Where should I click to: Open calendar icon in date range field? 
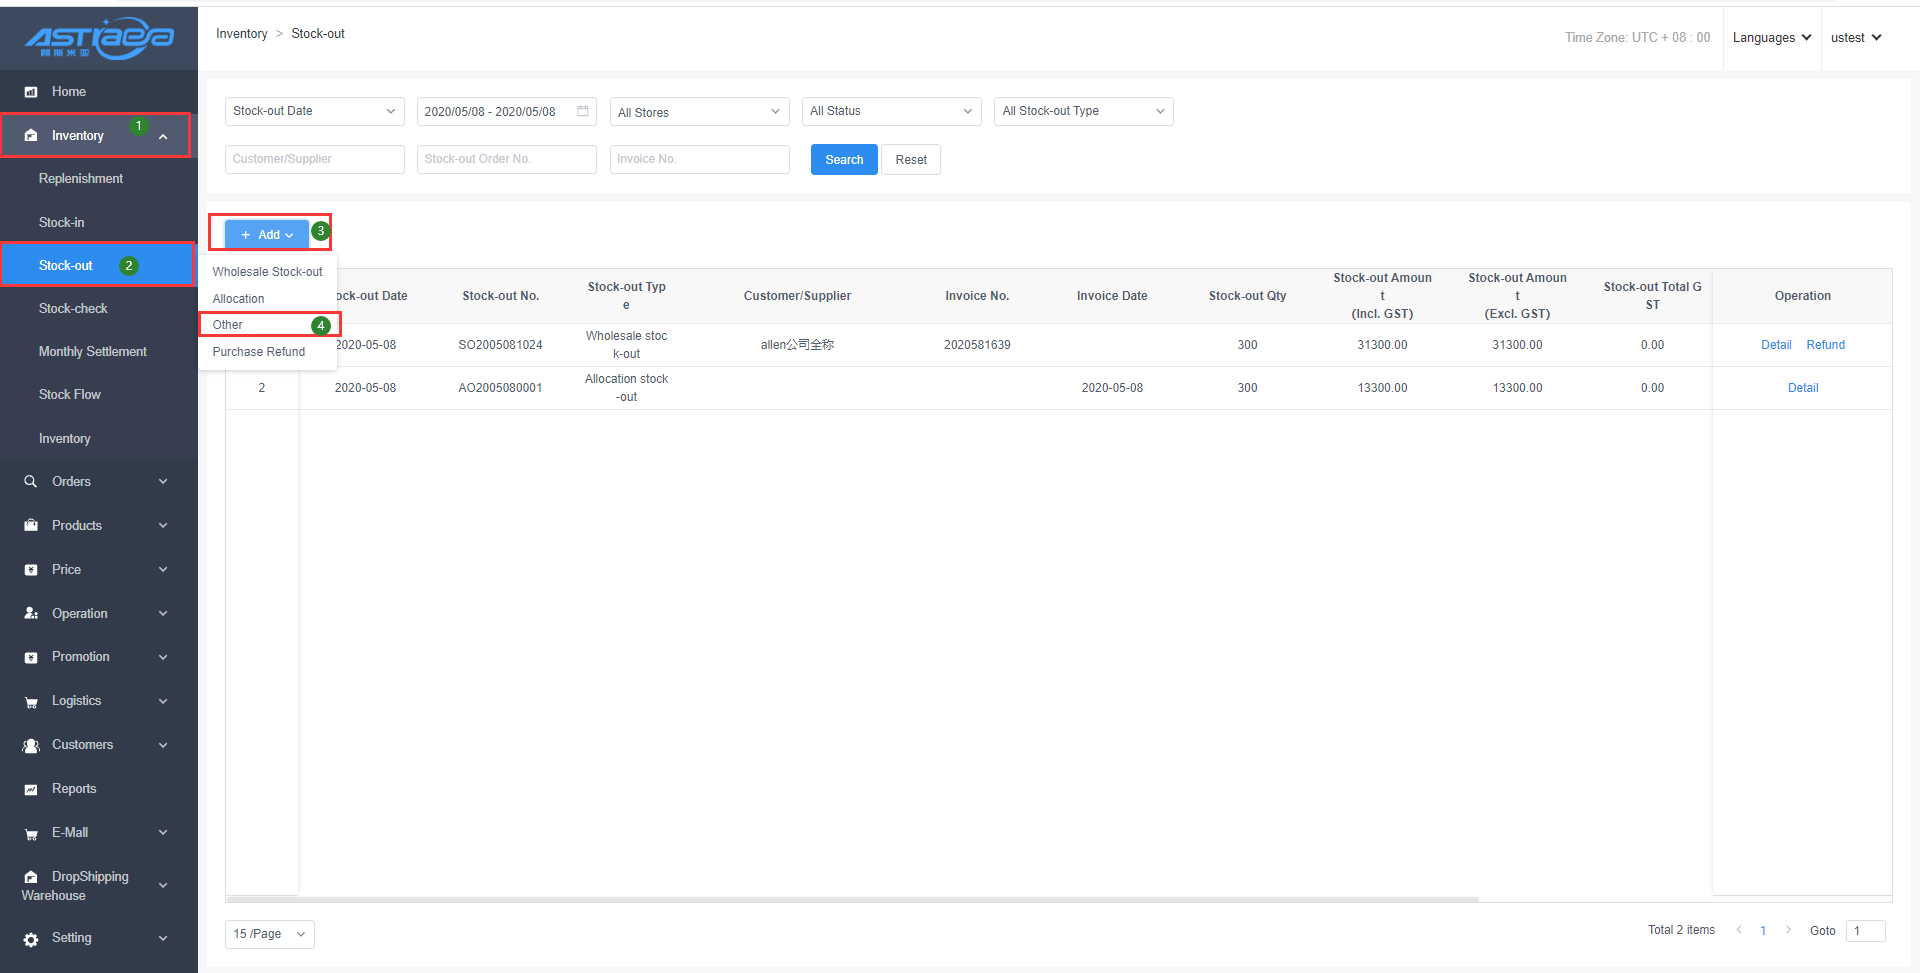[583, 111]
